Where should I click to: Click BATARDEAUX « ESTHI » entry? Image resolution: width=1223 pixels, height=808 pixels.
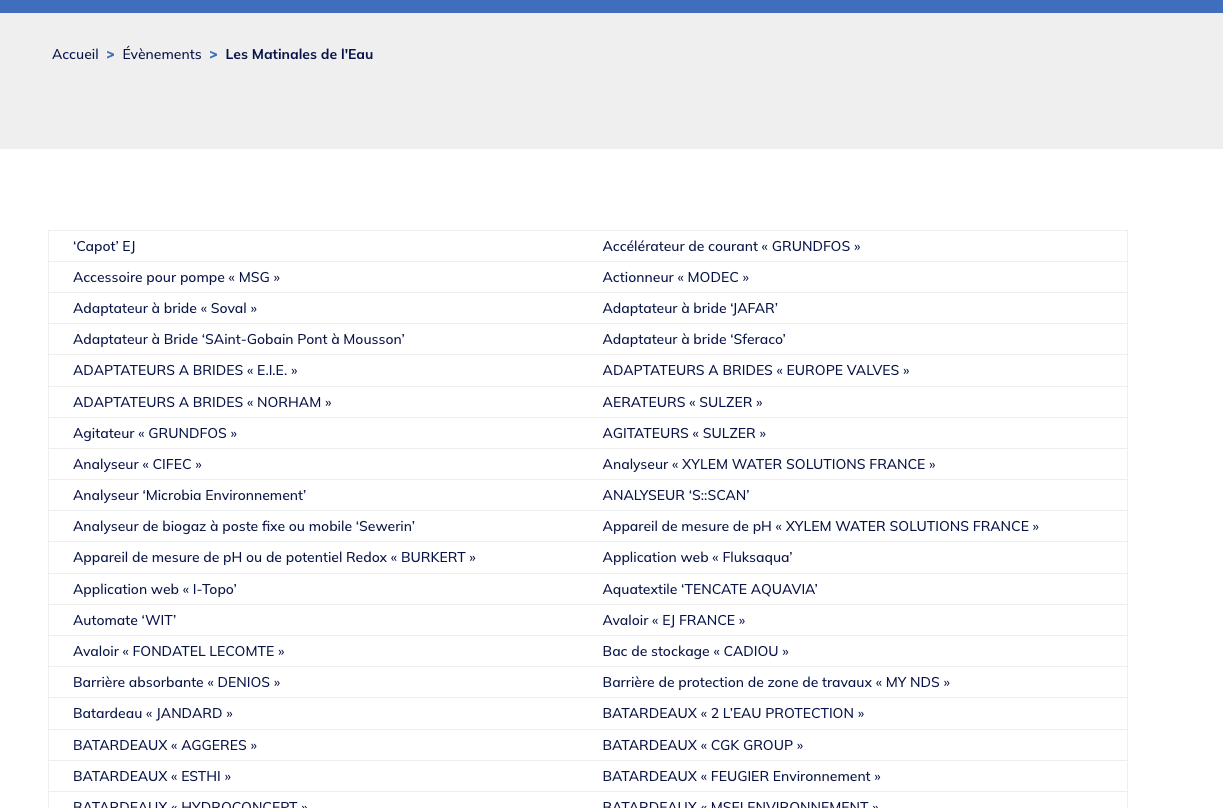pyautogui.click(x=152, y=776)
